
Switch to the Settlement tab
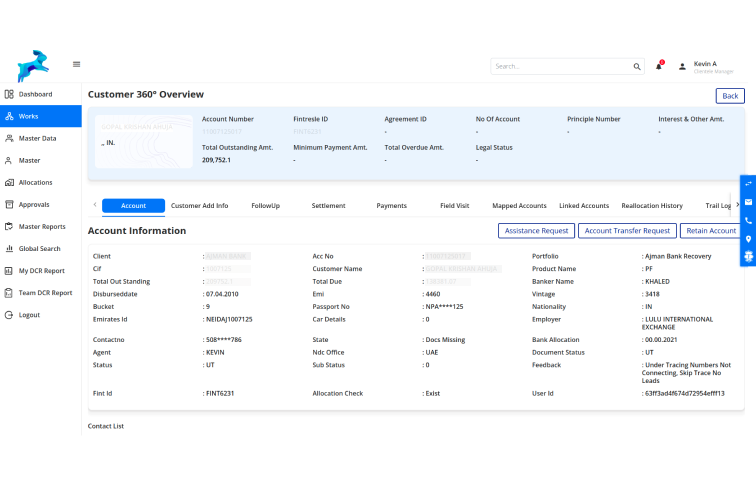(x=328, y=206)
